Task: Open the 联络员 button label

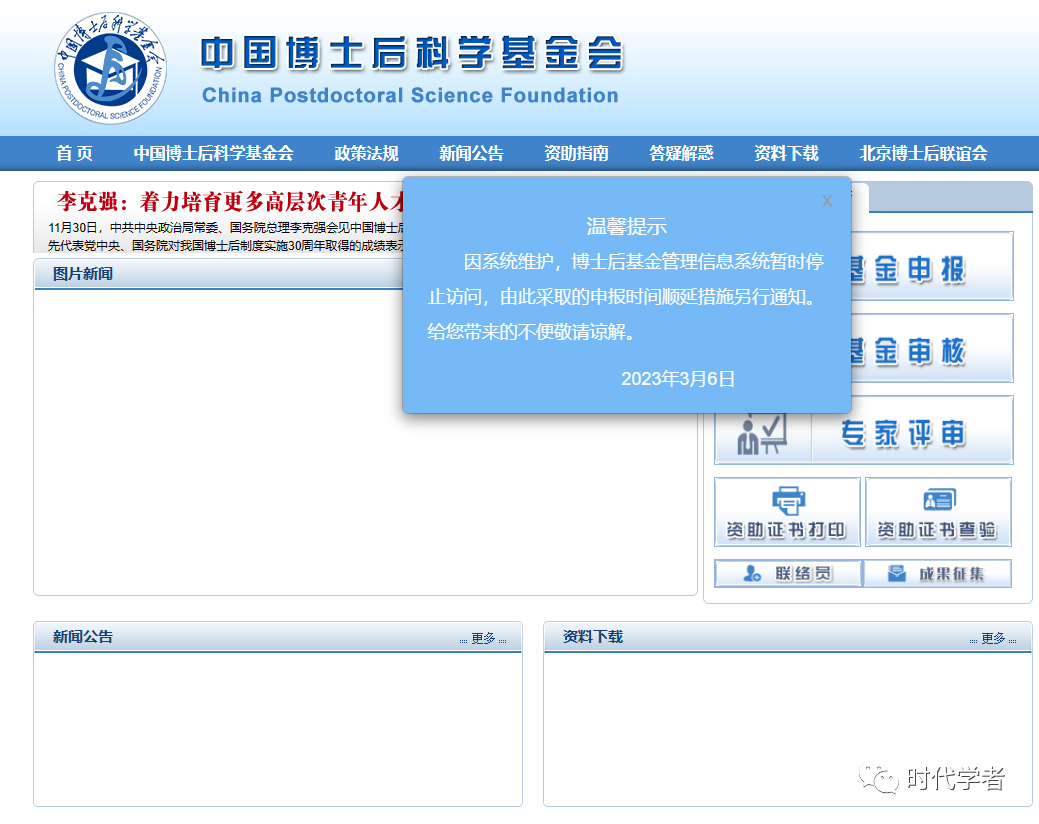Action: coord(803,574)
